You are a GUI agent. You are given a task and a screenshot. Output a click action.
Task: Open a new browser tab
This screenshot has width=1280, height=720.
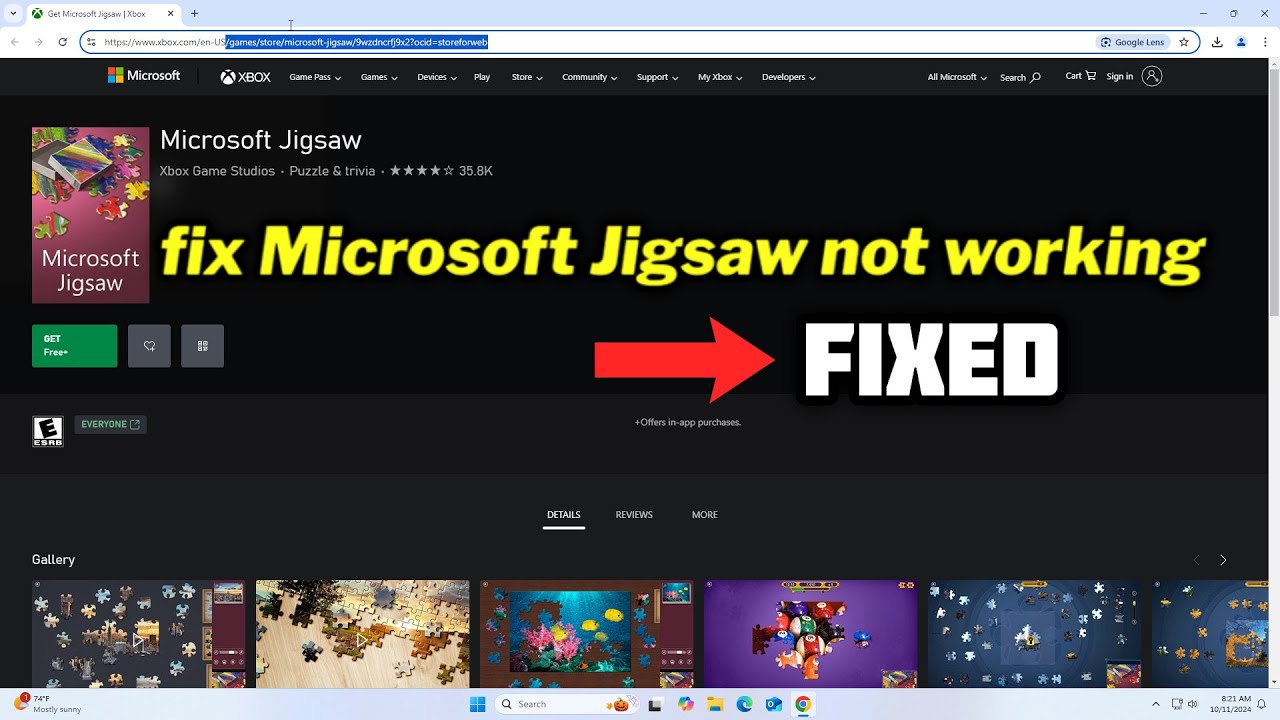click(x=194, y=14)
